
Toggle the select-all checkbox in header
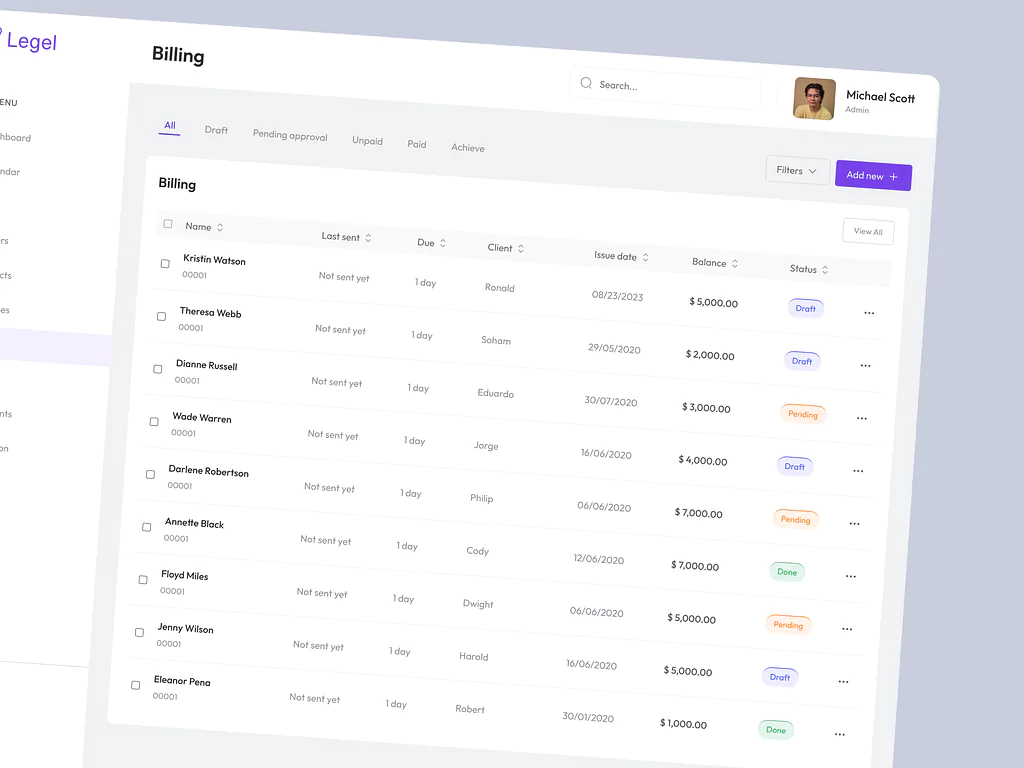pyautogui.click(x=168, y=224)
